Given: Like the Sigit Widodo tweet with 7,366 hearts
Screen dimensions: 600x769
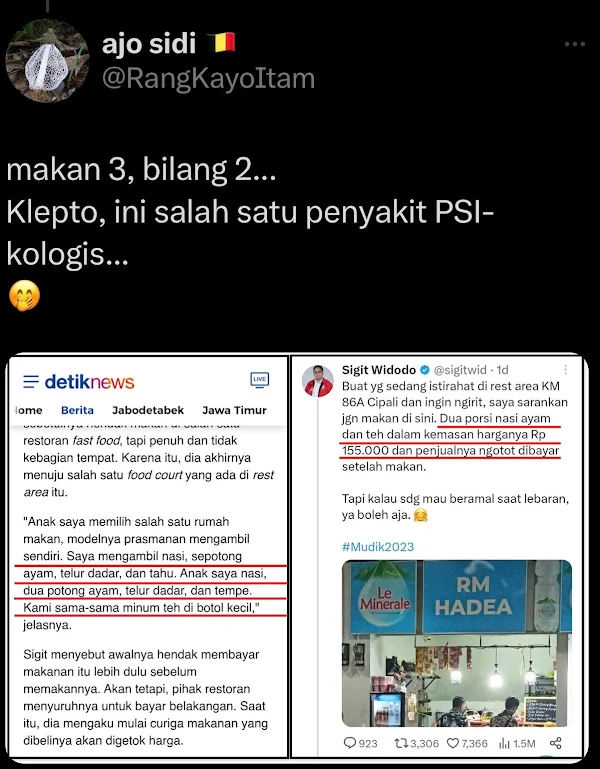Looking at the screenshot, I should click(x=453, y=743).
